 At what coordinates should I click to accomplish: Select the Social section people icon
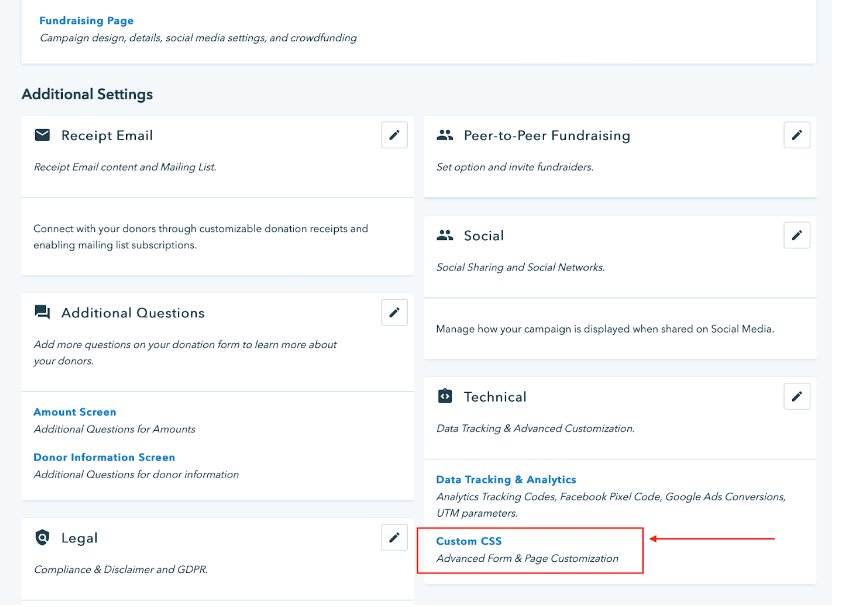point(445,236)
